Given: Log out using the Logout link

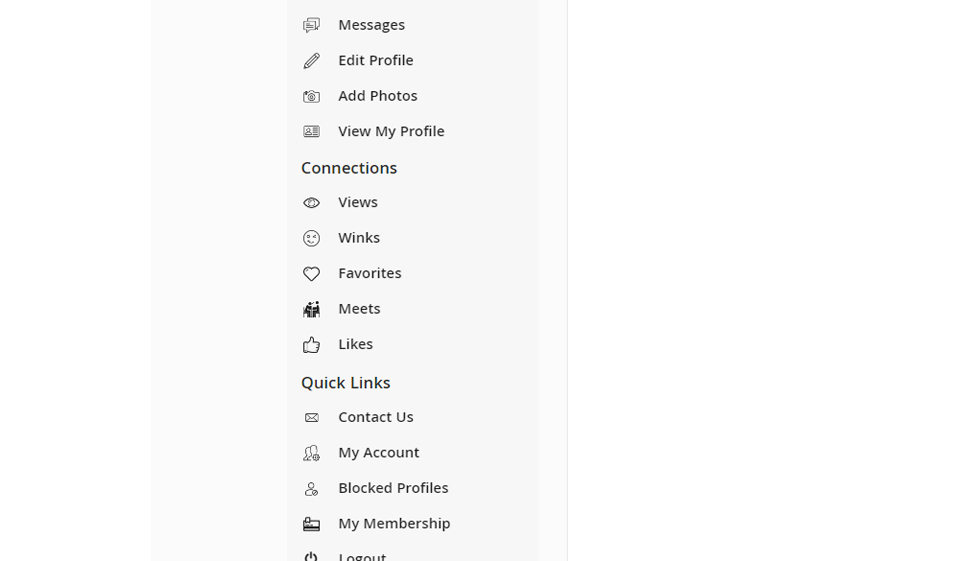Looking at the screenshot, I should coord(361,555).
